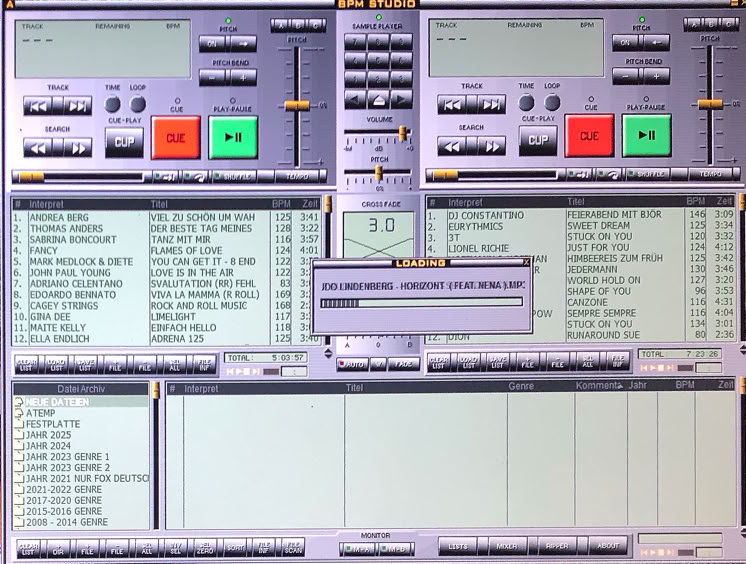
Task: Toggle the left deck Pitch ON button
Action: [213, 44]
